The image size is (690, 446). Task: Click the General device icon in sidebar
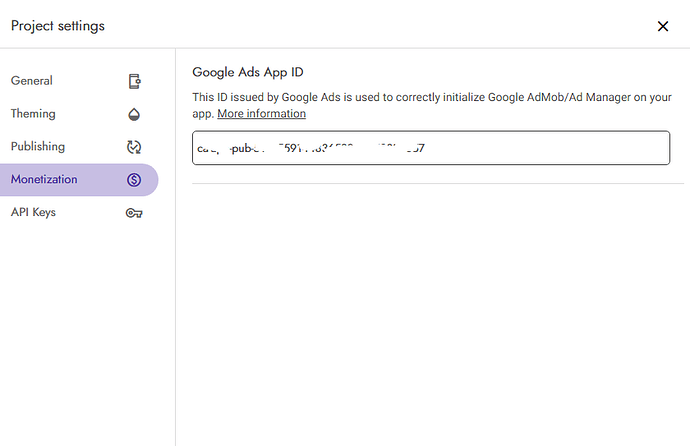pyautogui.click(x=134, y=81)
